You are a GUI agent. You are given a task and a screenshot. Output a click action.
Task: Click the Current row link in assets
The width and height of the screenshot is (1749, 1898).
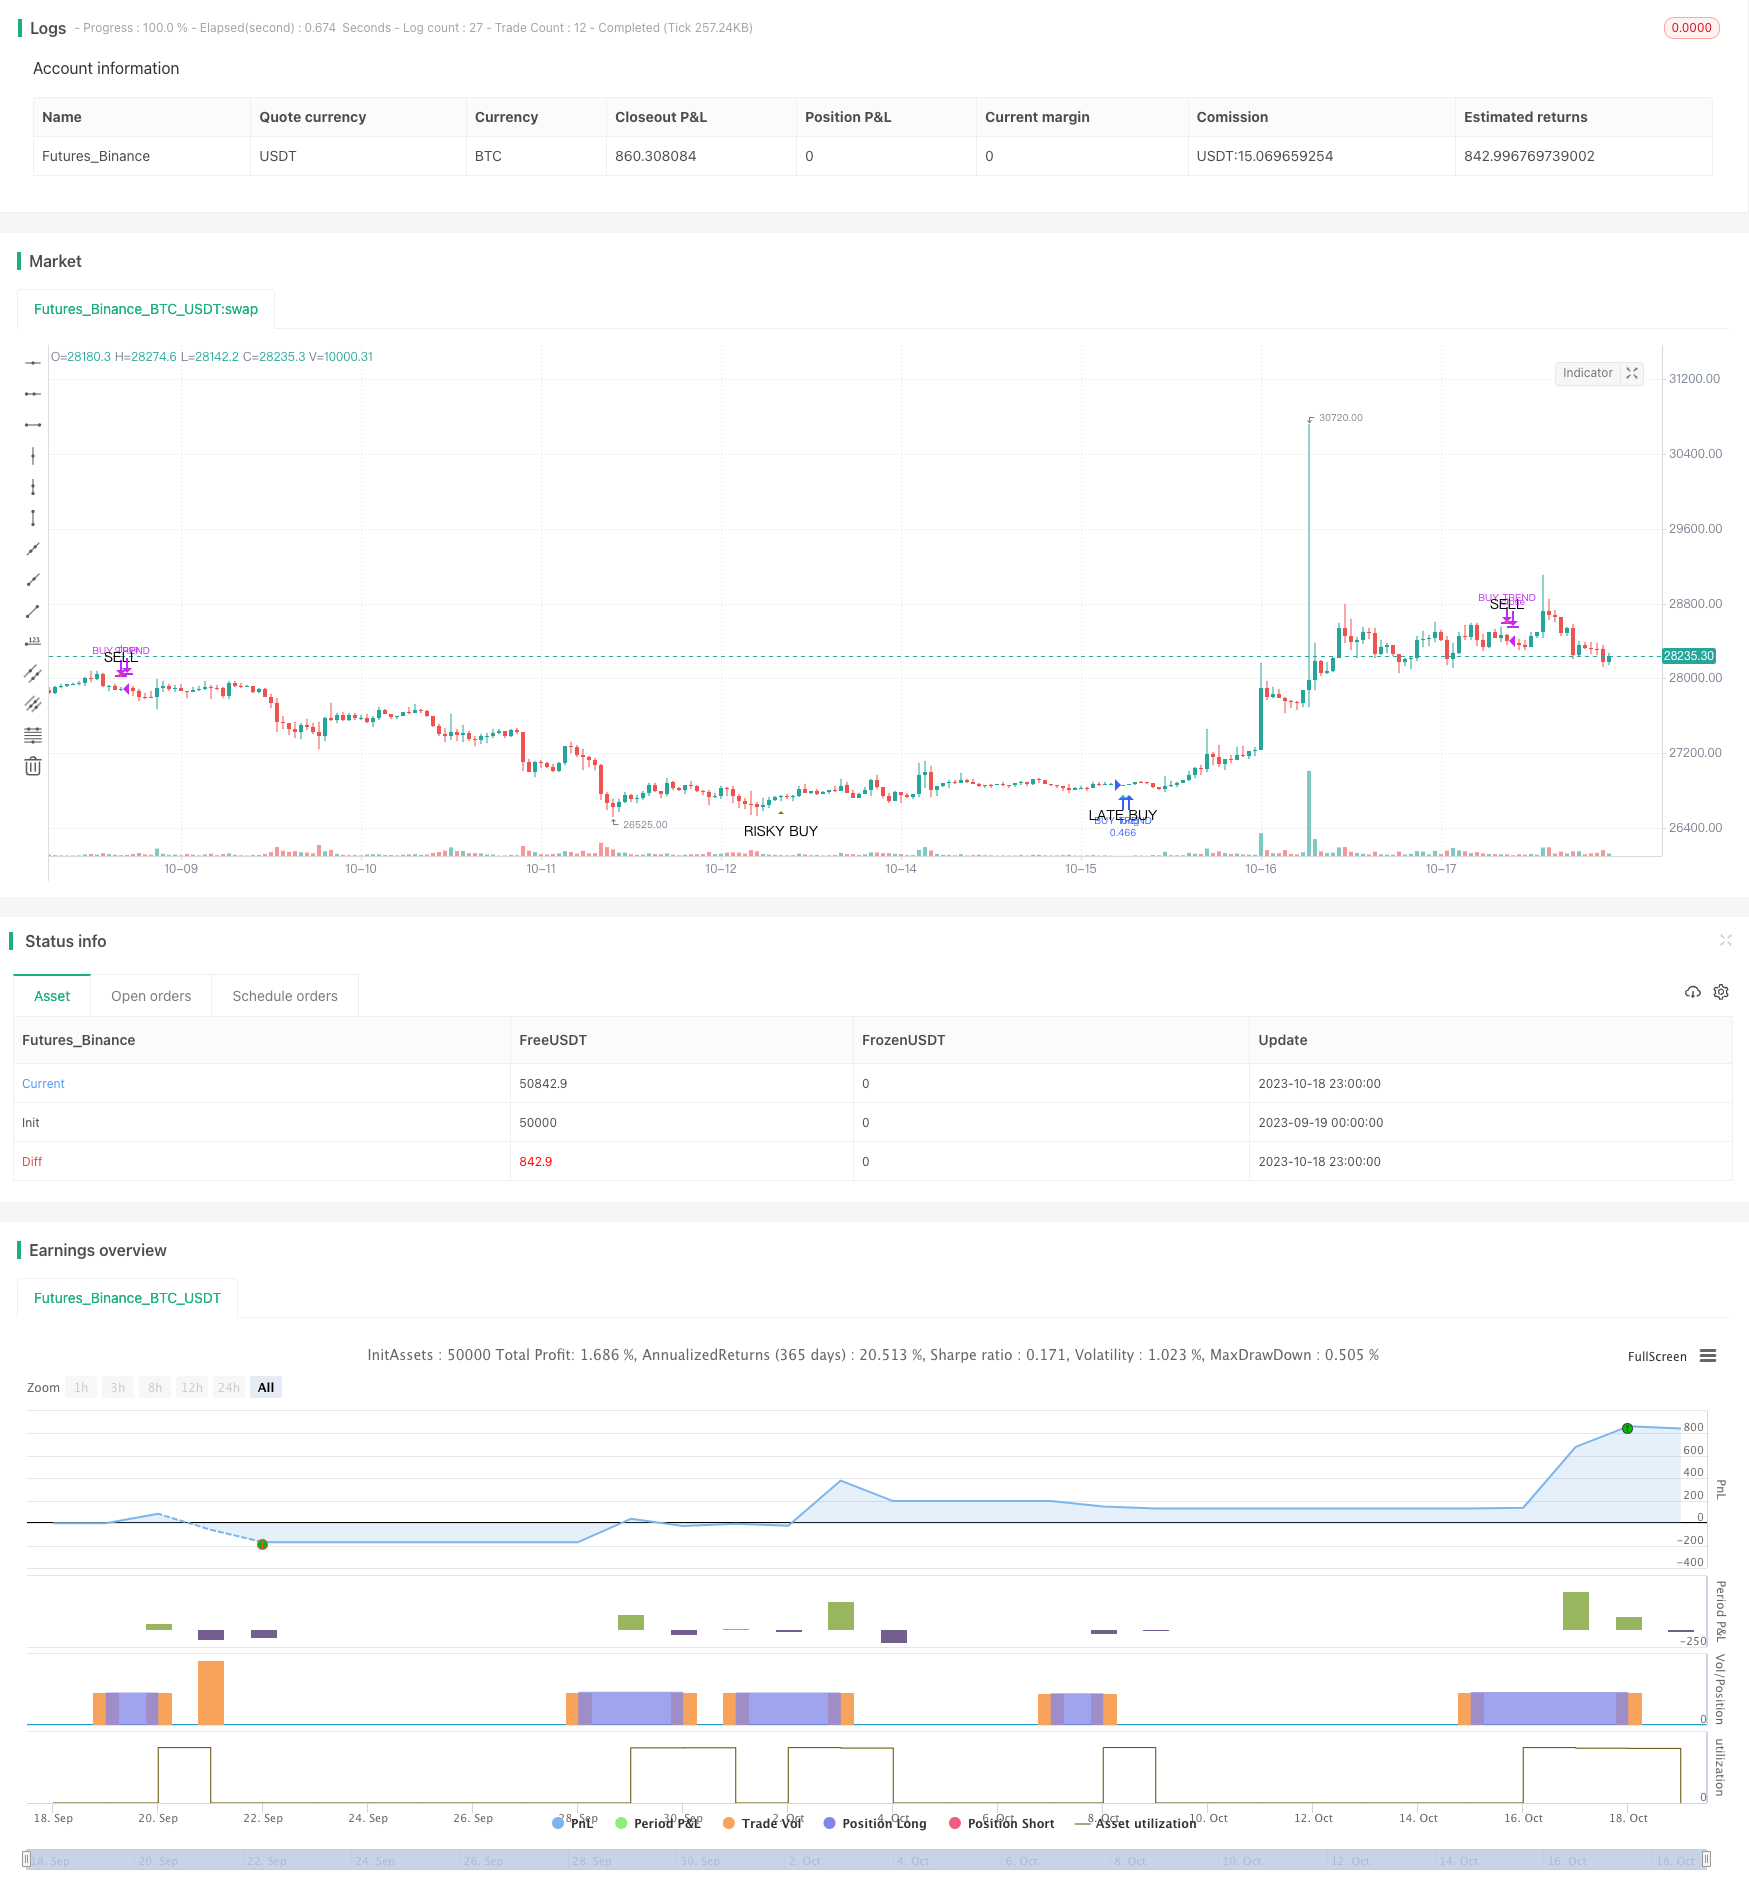point(43,1084)
